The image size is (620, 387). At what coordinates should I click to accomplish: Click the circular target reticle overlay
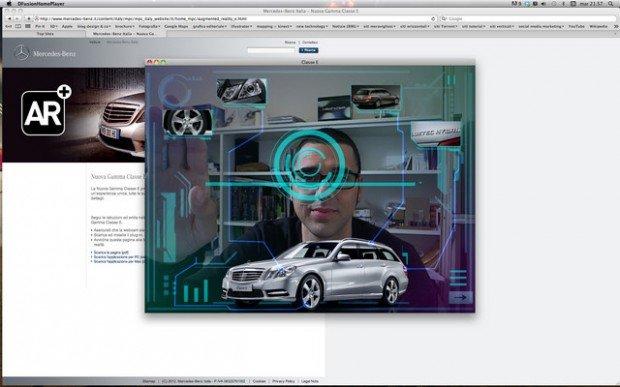310,165
